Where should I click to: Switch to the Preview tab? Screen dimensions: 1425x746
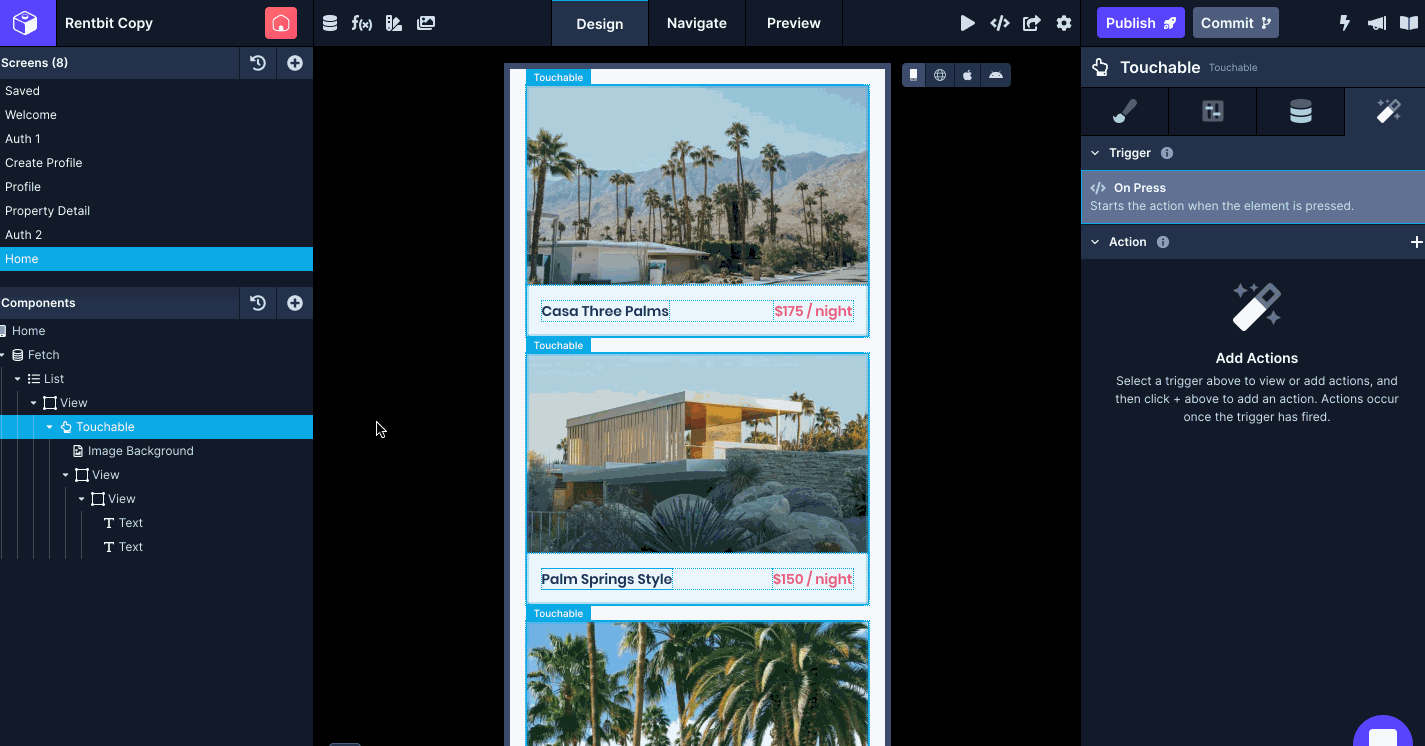pyautogui.click(x=794, y=23)
